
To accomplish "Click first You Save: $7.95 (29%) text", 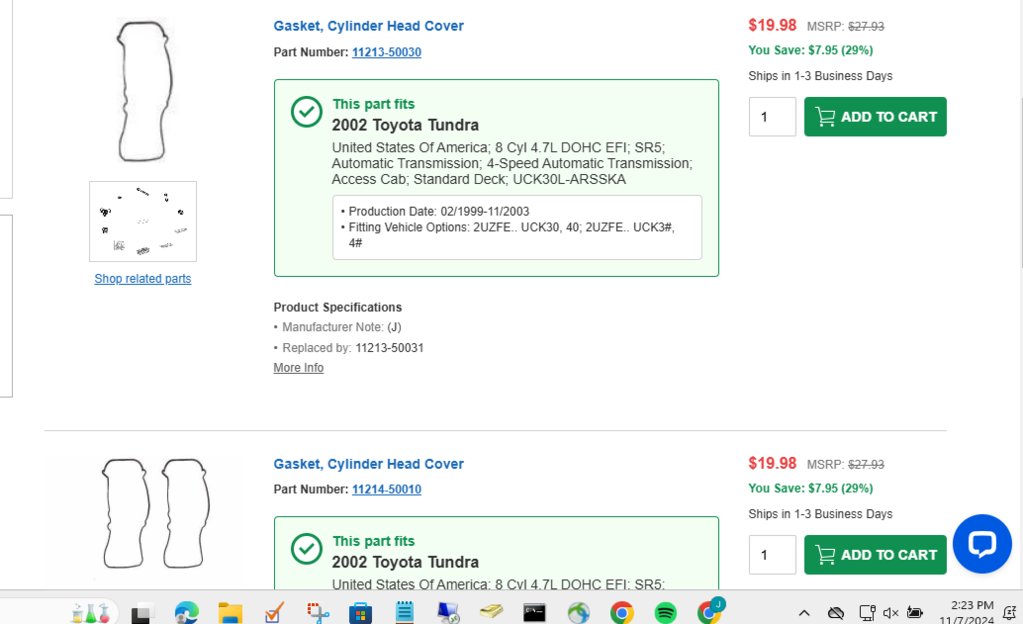I will coord(810,50).
